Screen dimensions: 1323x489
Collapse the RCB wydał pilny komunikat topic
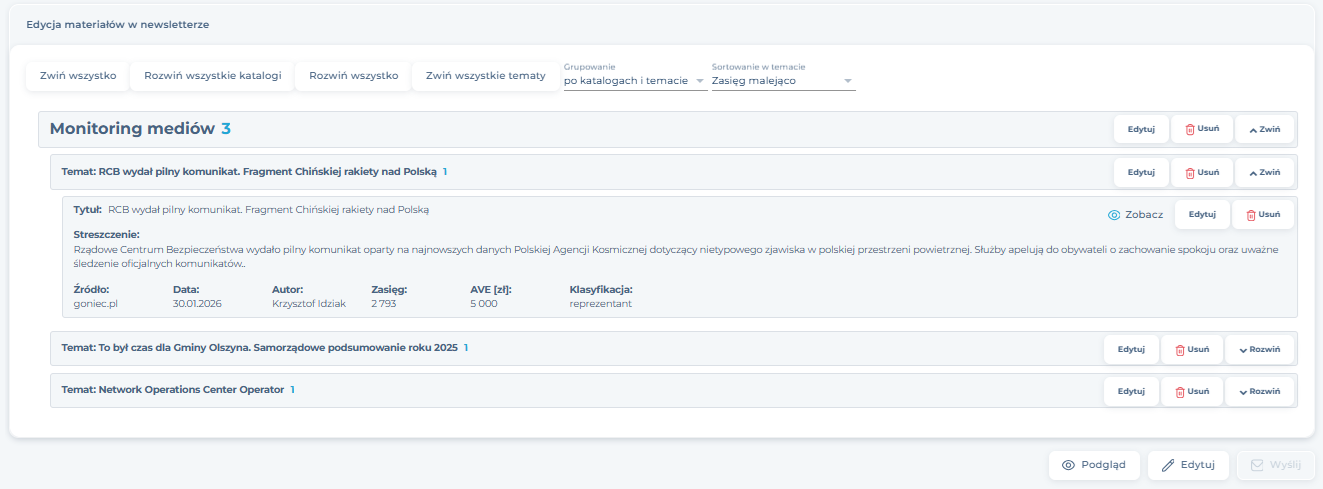pos(1264,172)
